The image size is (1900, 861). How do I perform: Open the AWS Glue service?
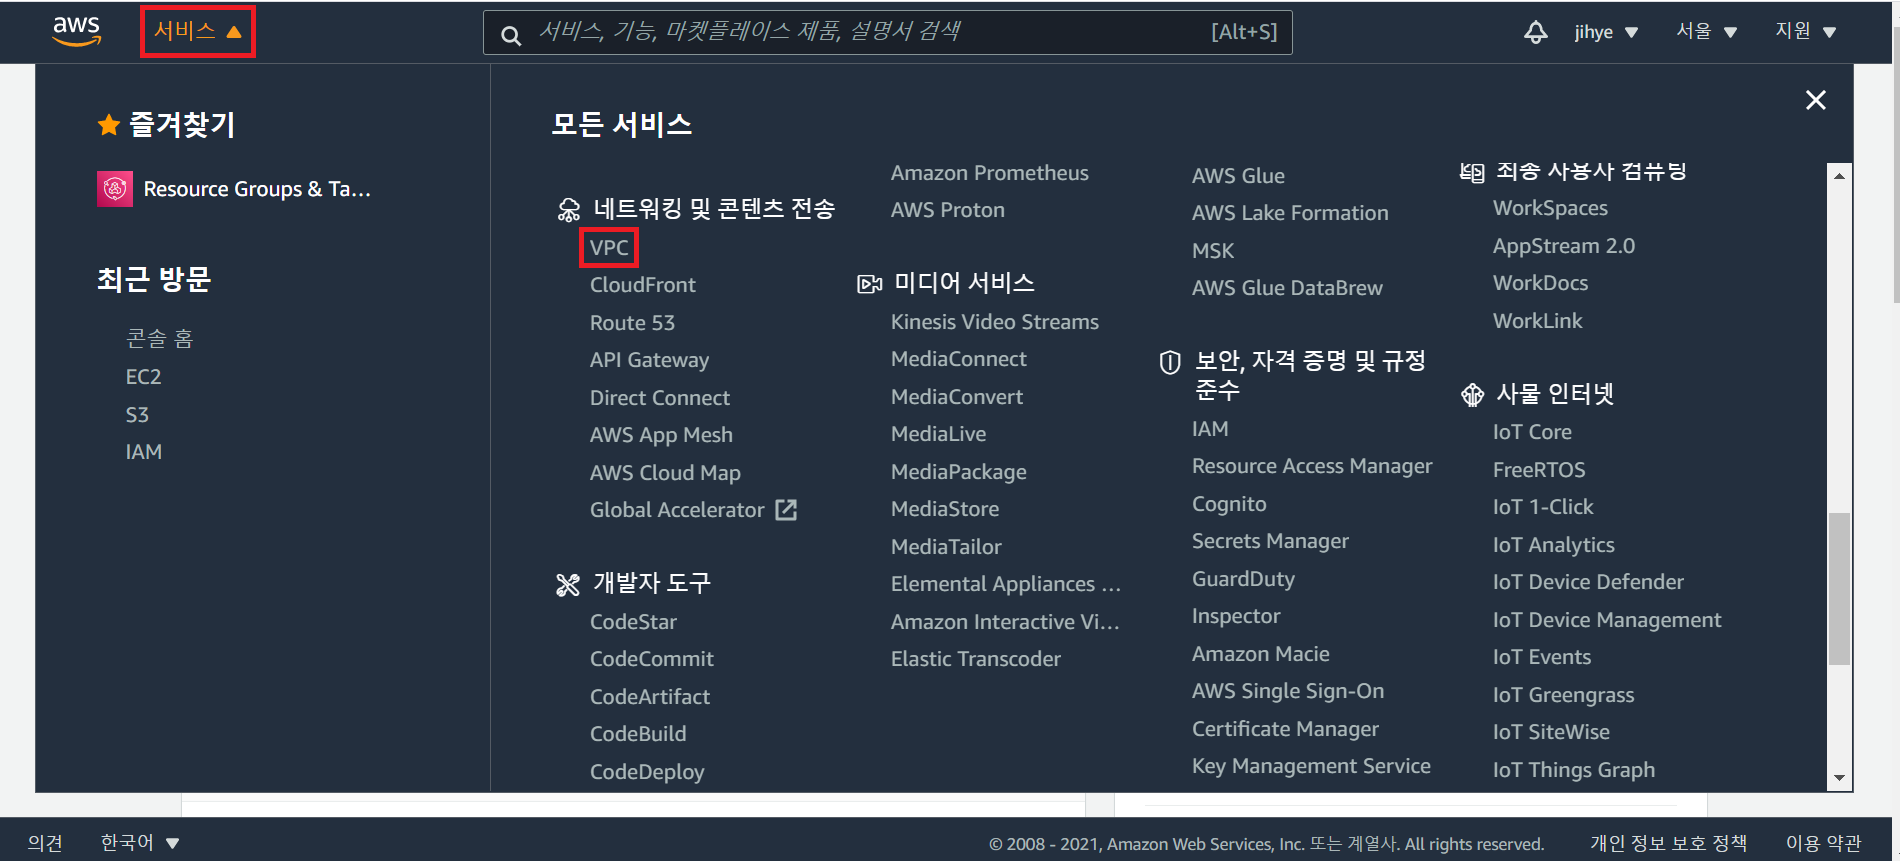[1238, 176]
